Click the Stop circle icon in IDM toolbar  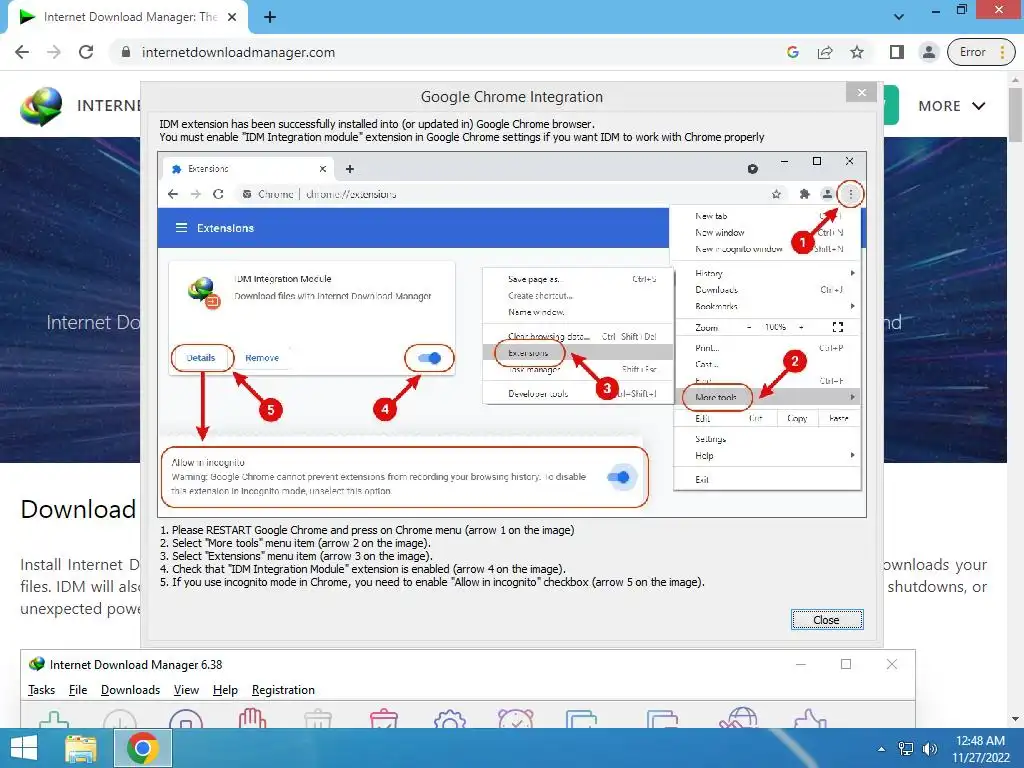pos(186,720)
